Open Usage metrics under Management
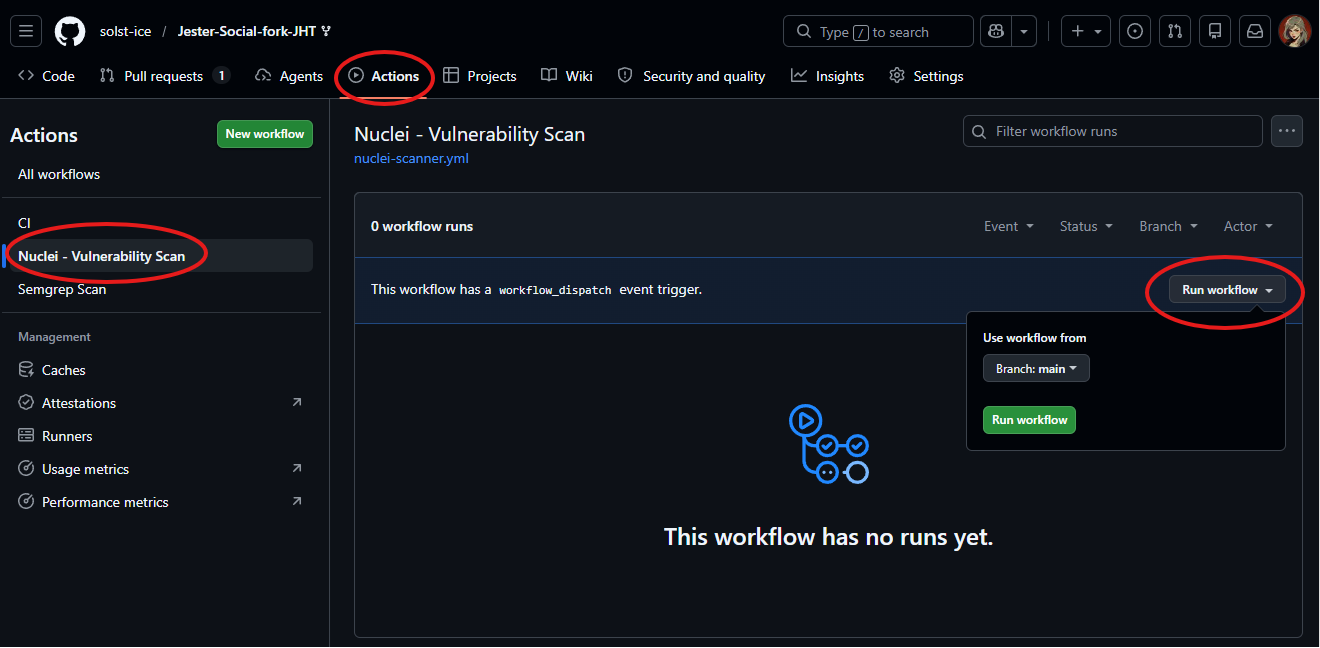 point(160,469)
